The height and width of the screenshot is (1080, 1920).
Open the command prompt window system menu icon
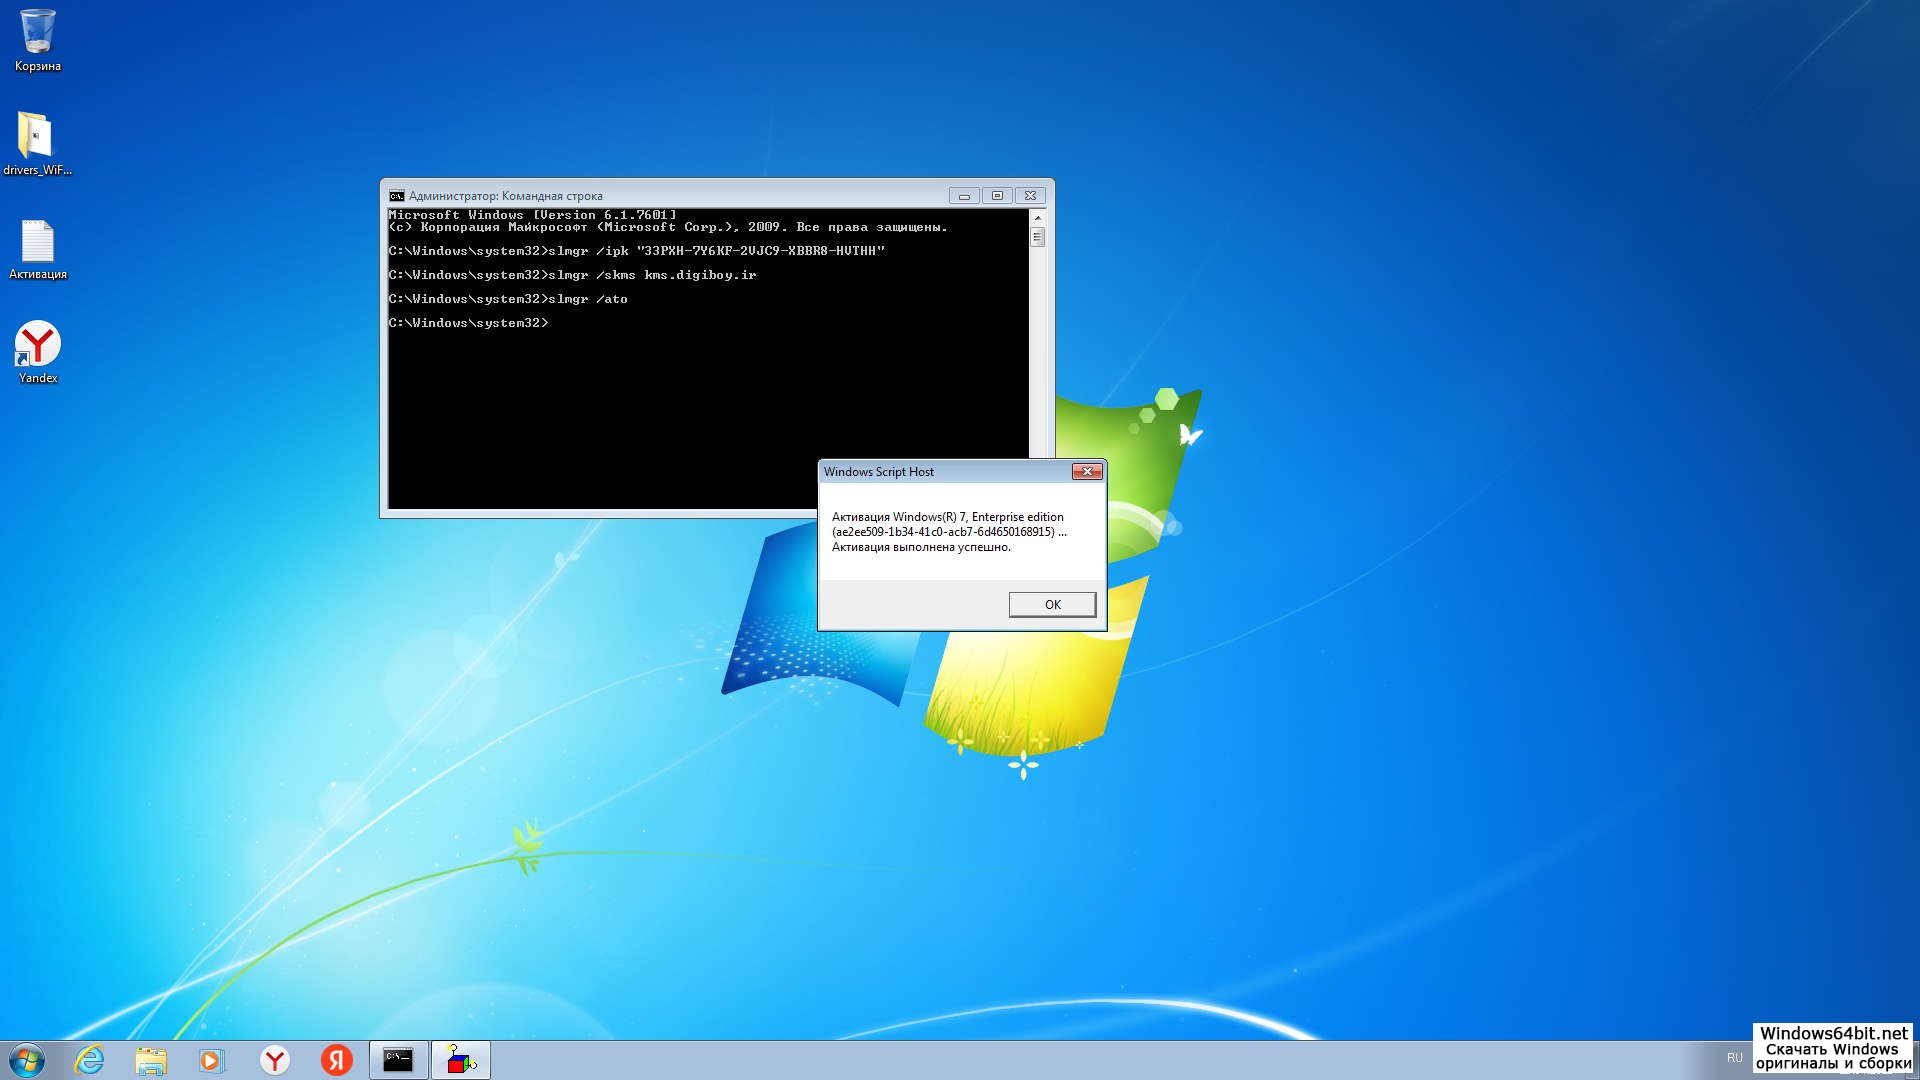pos(396,196)
